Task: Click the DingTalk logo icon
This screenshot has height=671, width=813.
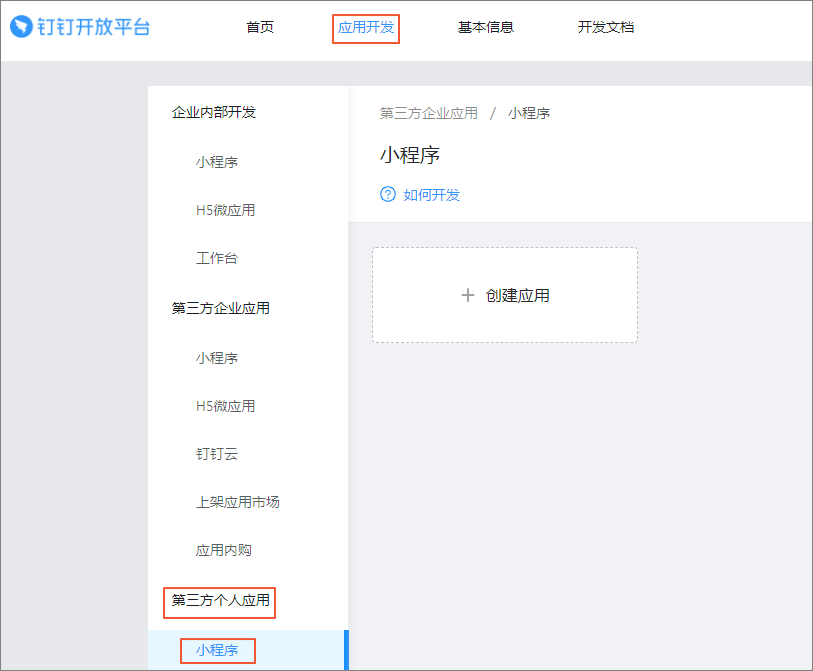Action: point(21,26)
